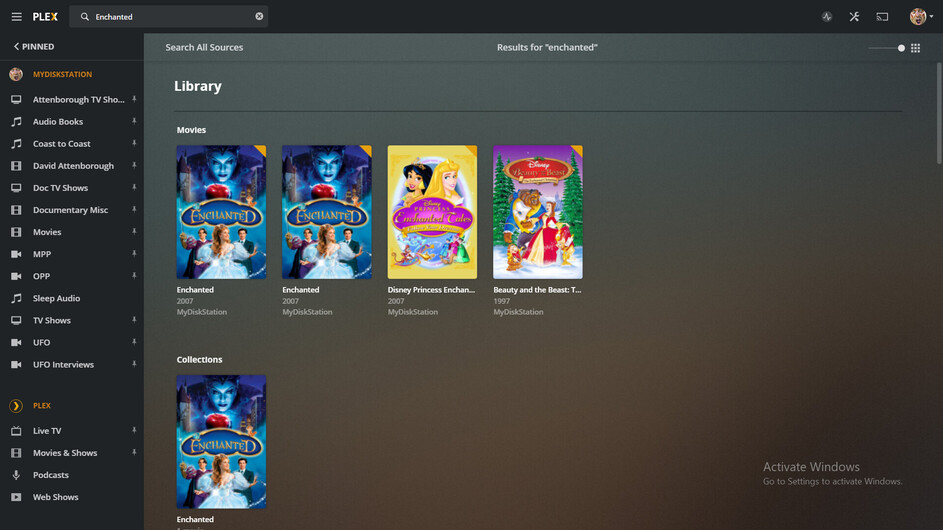The width and height of the screenshot is (943, 530).
Task: Open second Enchanted movie poster
Action: point(327,212)
